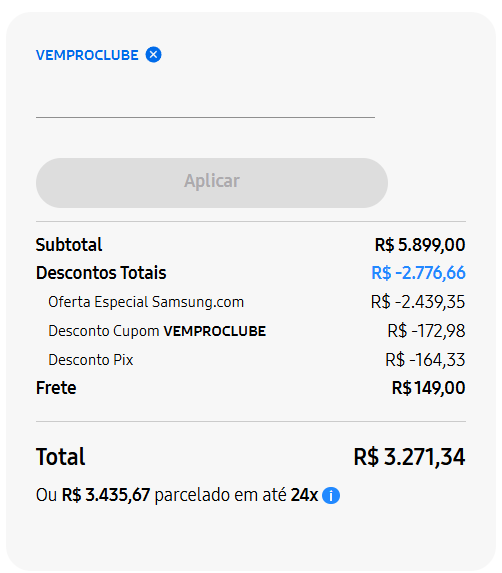Viewport: 502px width, 573px height.
Task: Click the shipping cost R$ 149,00
Action: [428, 388]
